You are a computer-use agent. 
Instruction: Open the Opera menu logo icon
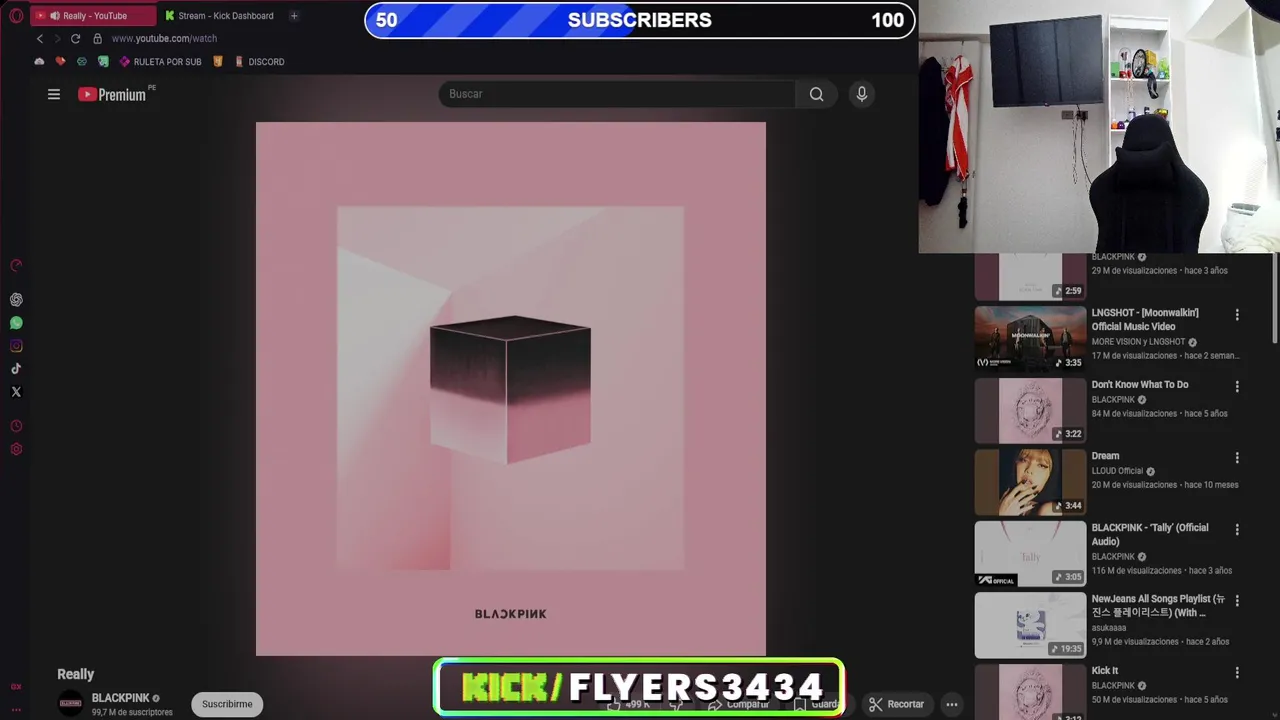tap(16, 16)
